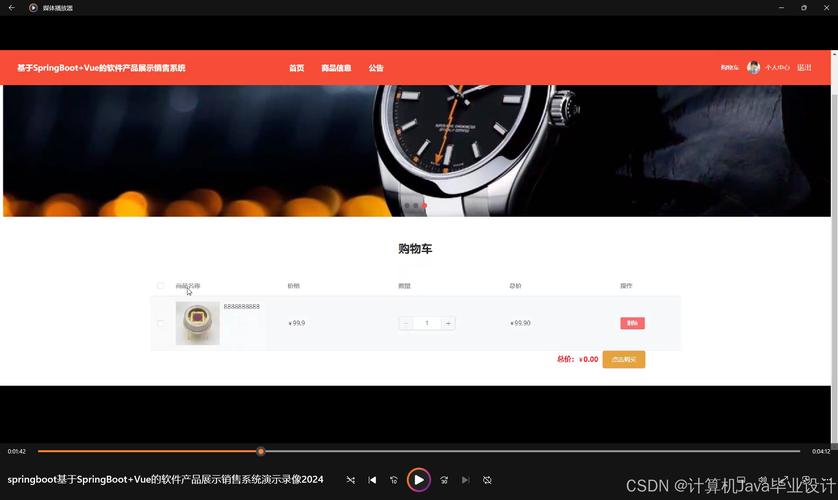Image resolution: width=838 pixels, height=500 pixels.
Task: Click the elapsed time 0:01:42
Action: [x=17, y=451]
